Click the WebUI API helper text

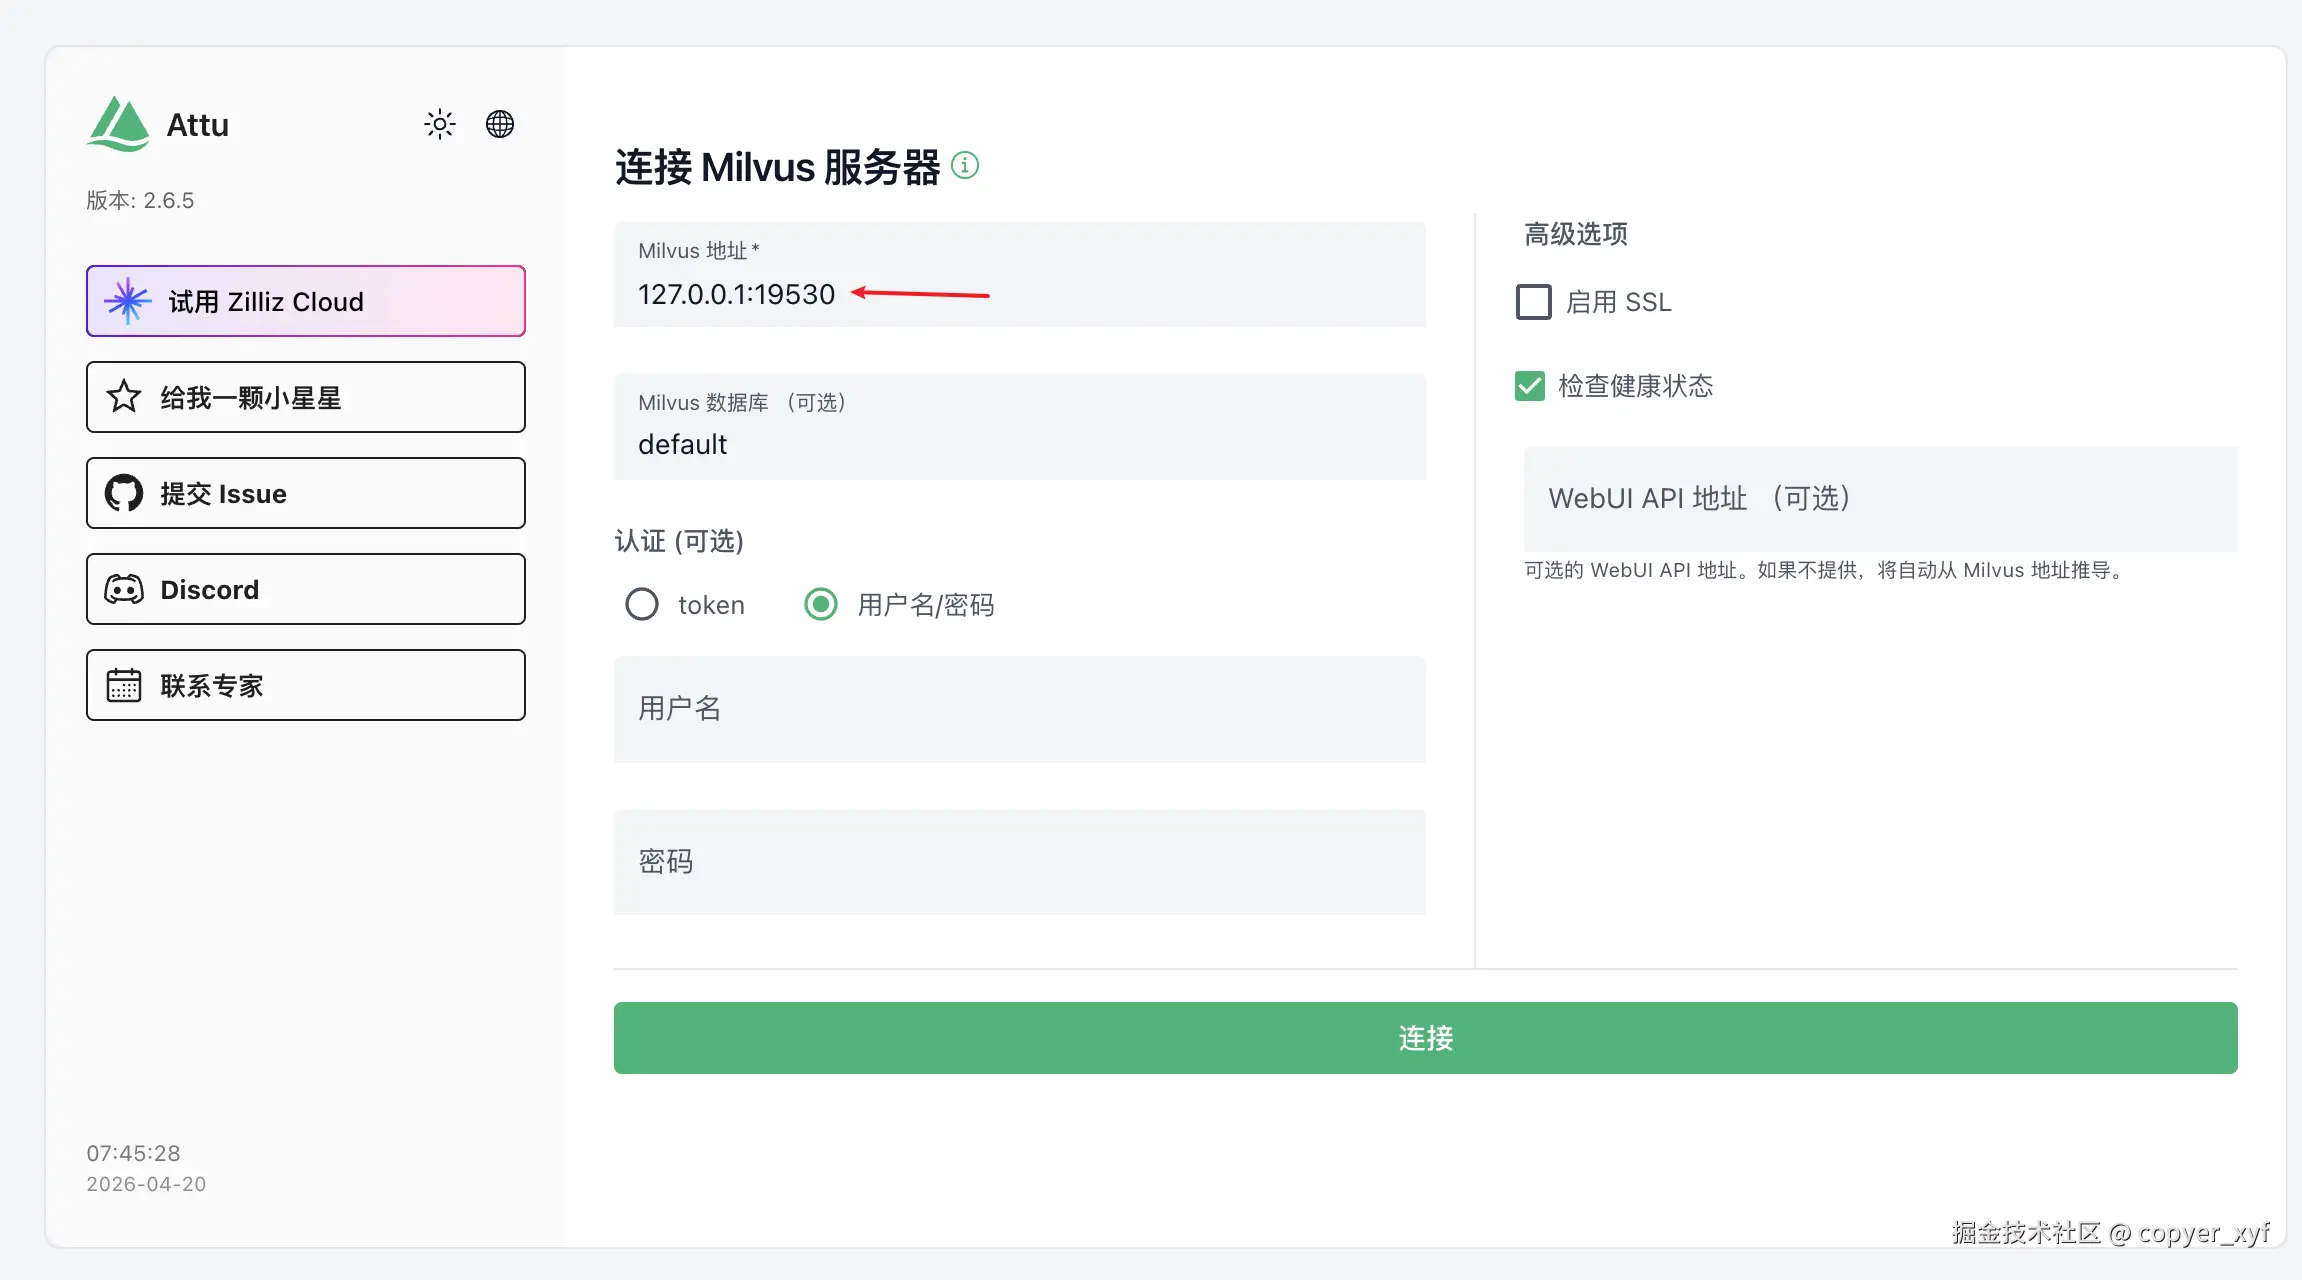1827,570
